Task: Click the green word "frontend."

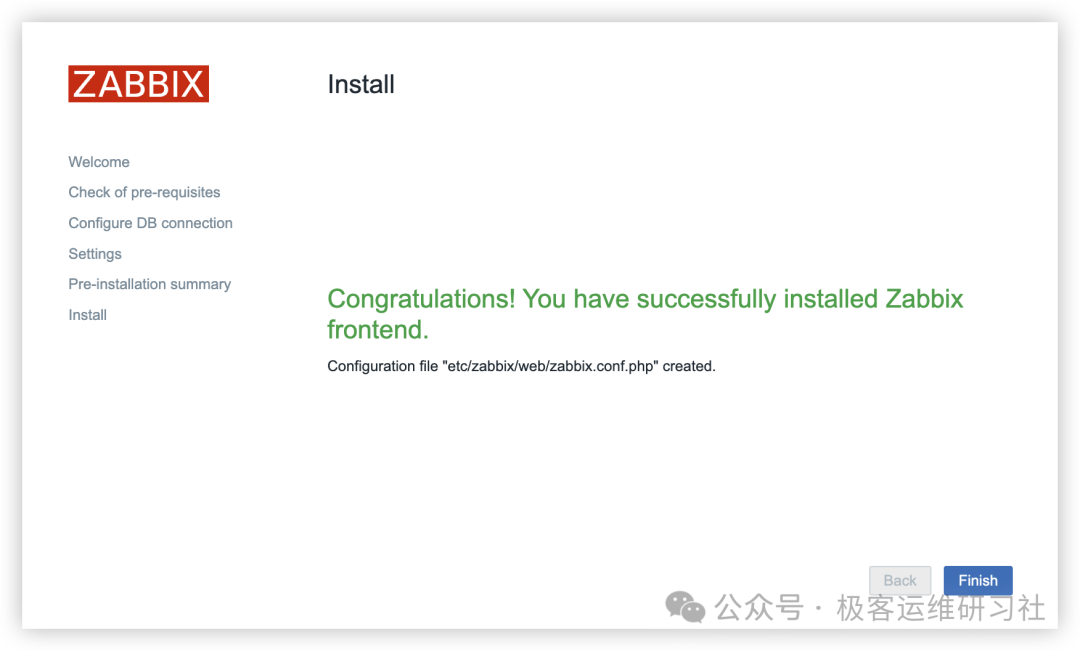Action: coord(378,330)
